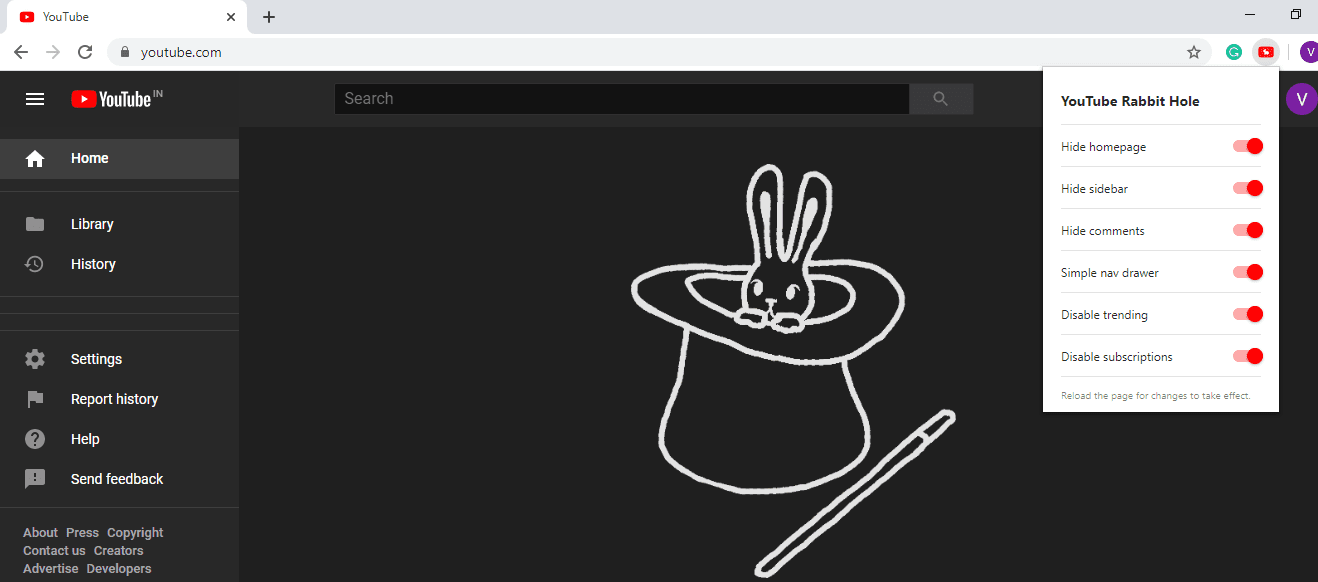Click the Report history flag icon
Viewport: 1318px width, 582px height.
[35, 398]
